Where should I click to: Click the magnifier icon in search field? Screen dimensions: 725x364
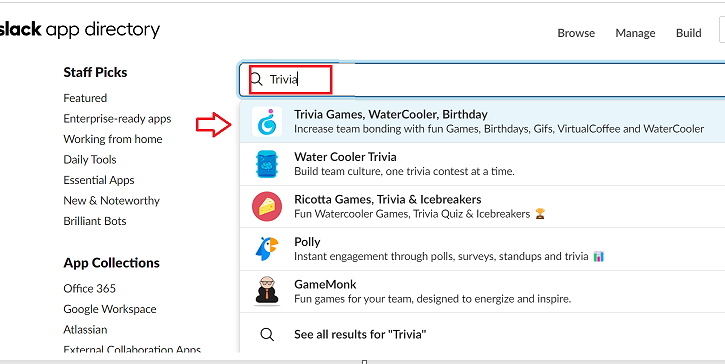257,79
